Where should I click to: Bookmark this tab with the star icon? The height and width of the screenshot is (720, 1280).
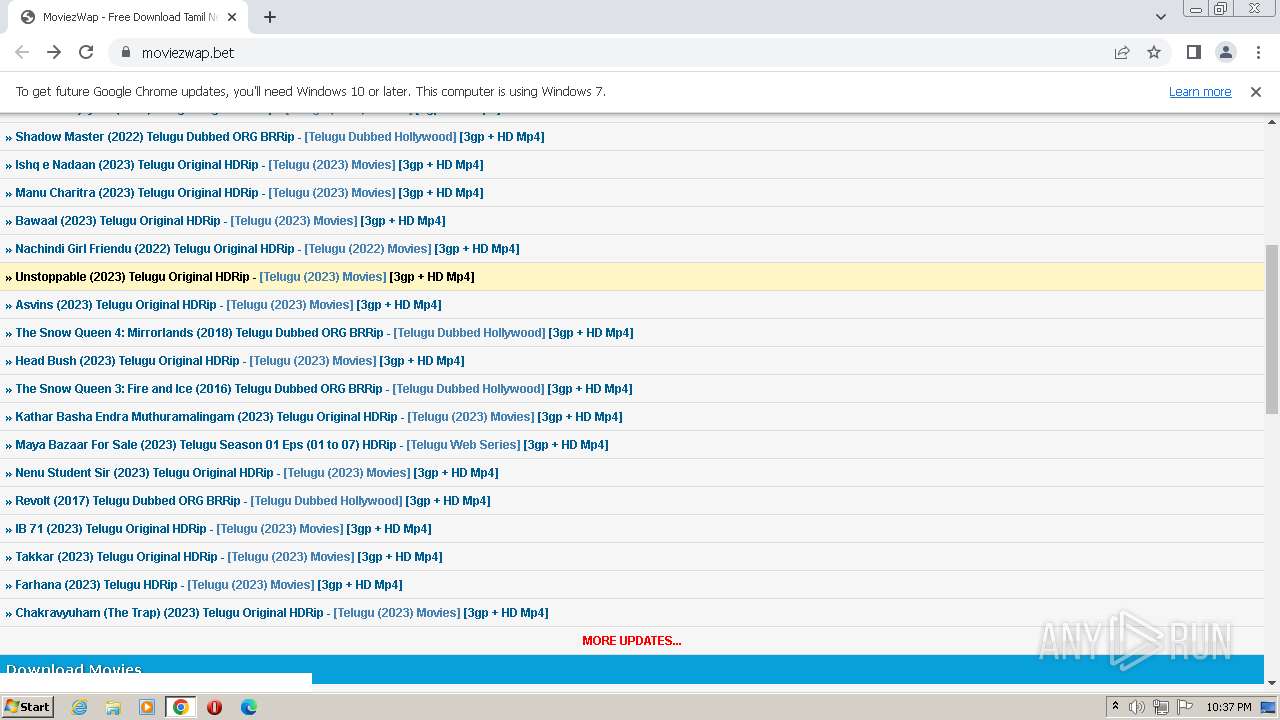(1154, 52)
